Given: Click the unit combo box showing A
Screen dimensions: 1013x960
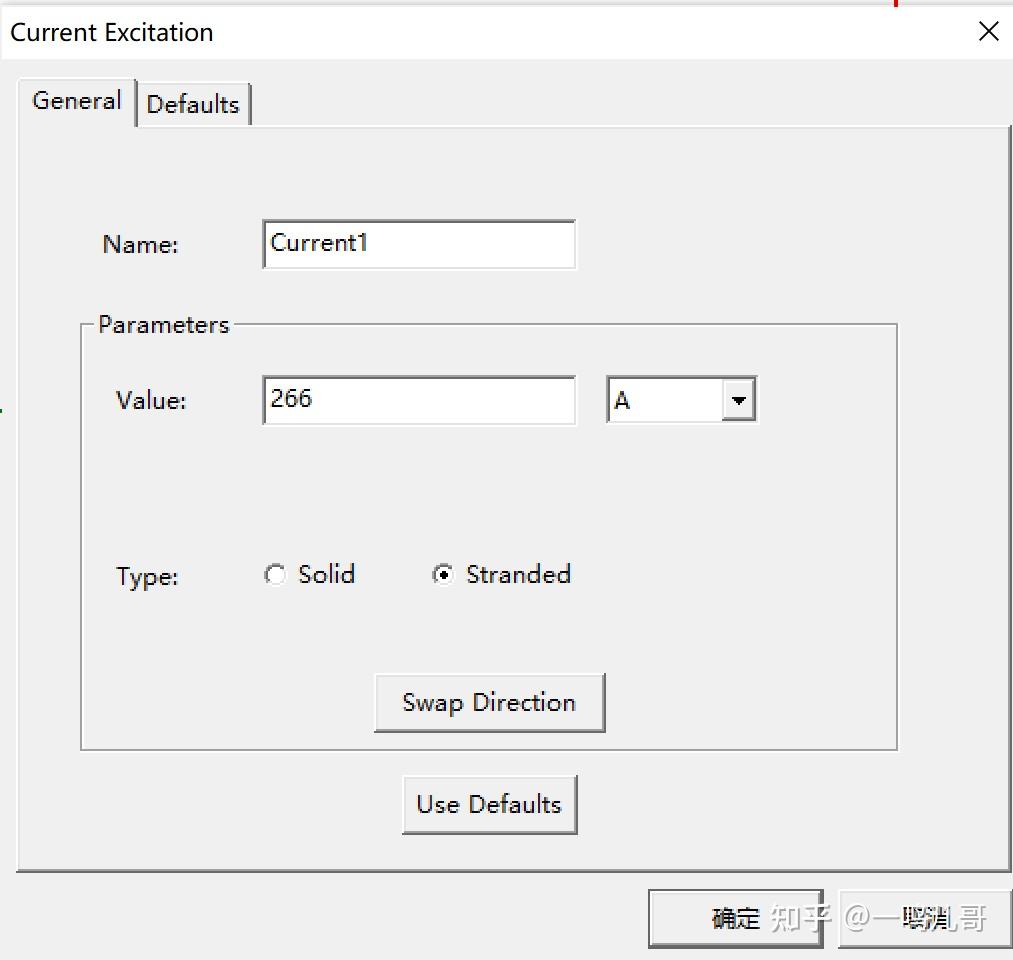Looking at the screenshot, I should pyautogui.click(x=665, y=401).
